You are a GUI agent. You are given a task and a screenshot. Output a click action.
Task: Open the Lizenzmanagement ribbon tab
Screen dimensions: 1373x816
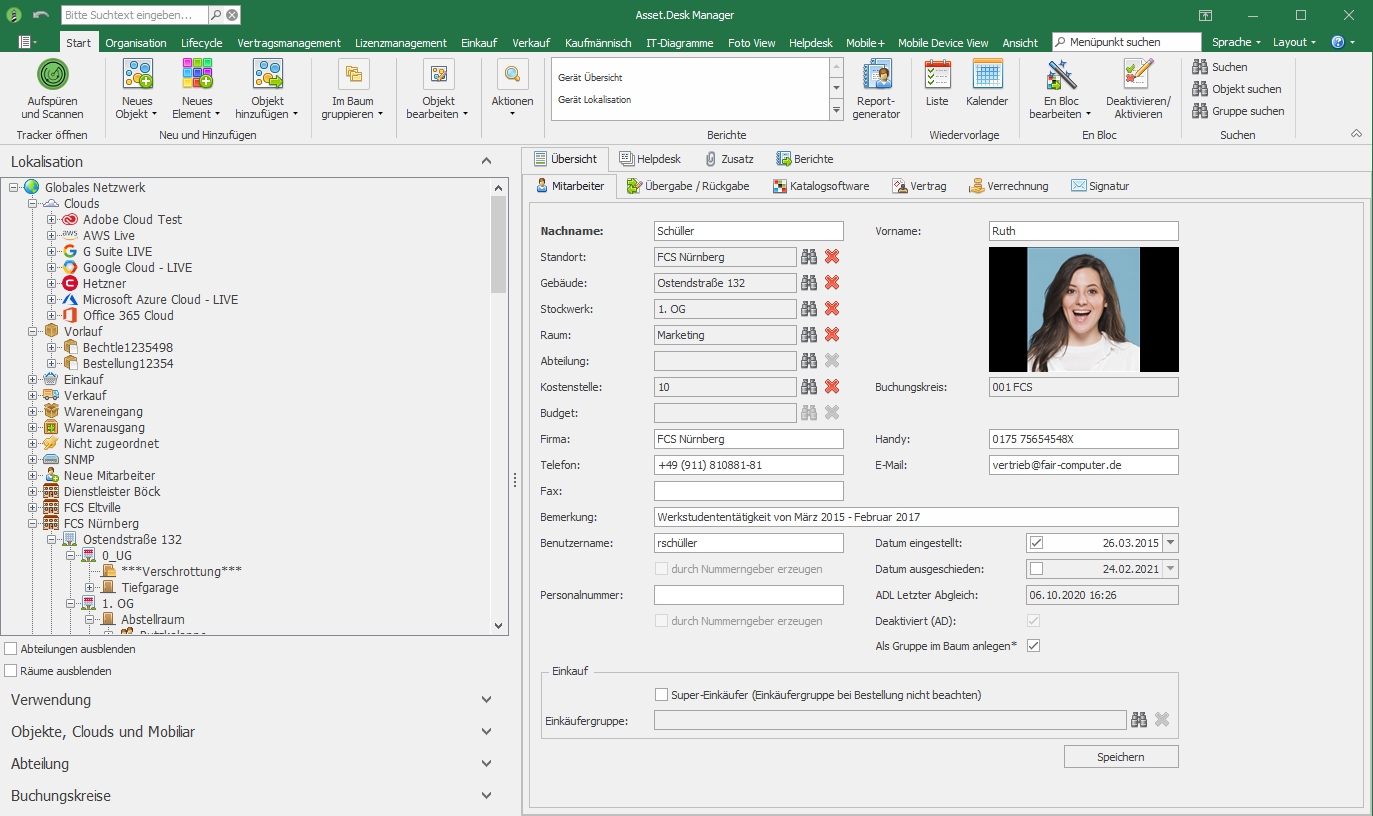(400, 43)
